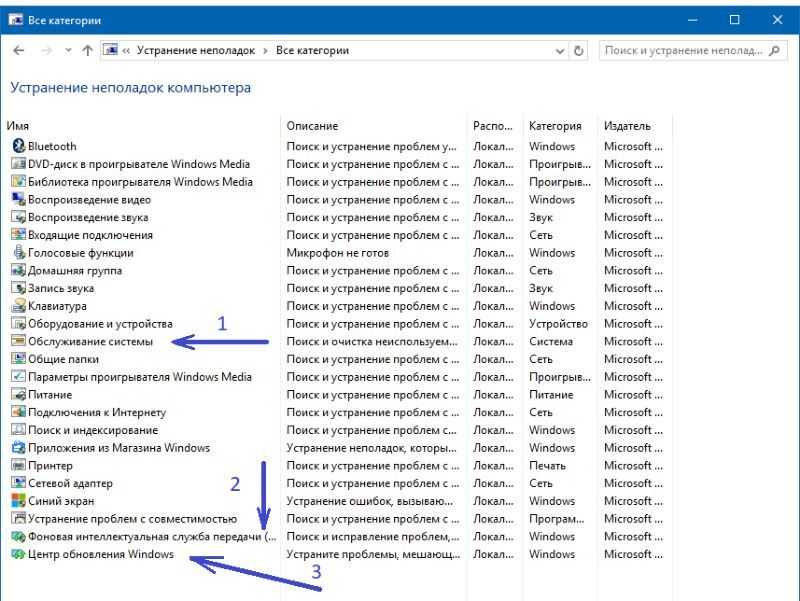The height and width of the screenshot is (601, 800).
Task: Sort by the Издатель column header
Action: [x=627, y=126]
